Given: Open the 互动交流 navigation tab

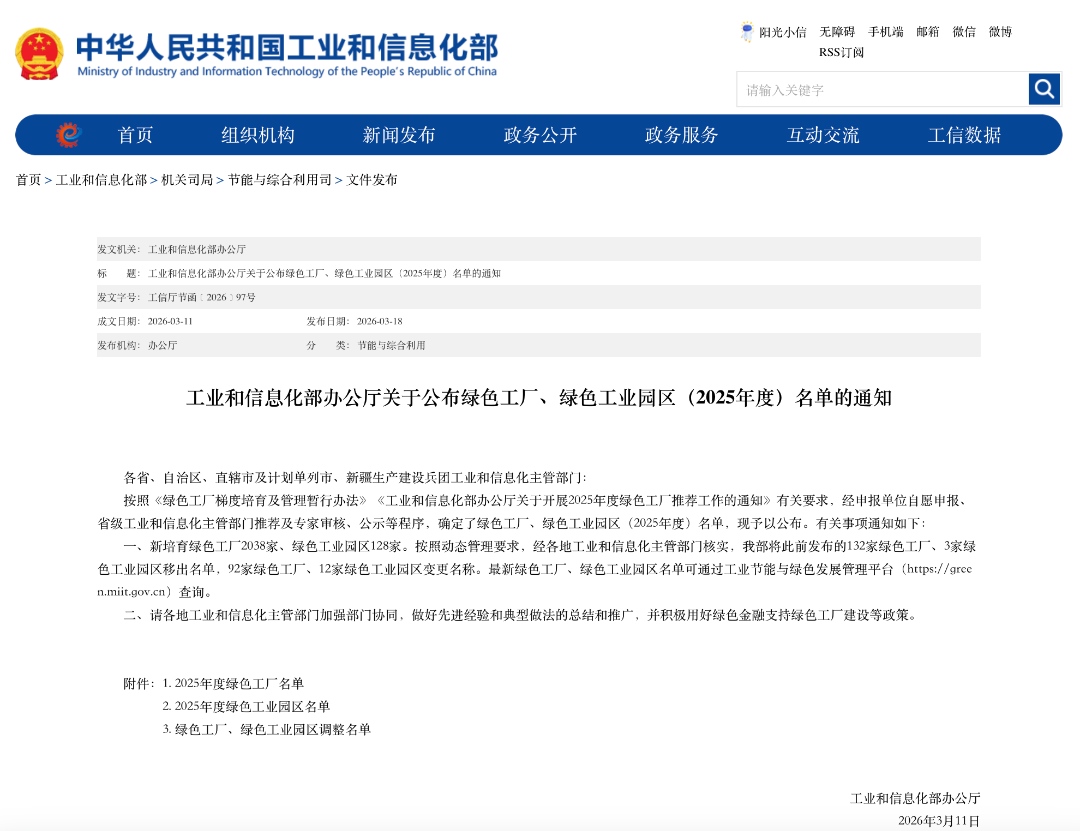Looking at the screenshot, I should click(x=823, y=135).
